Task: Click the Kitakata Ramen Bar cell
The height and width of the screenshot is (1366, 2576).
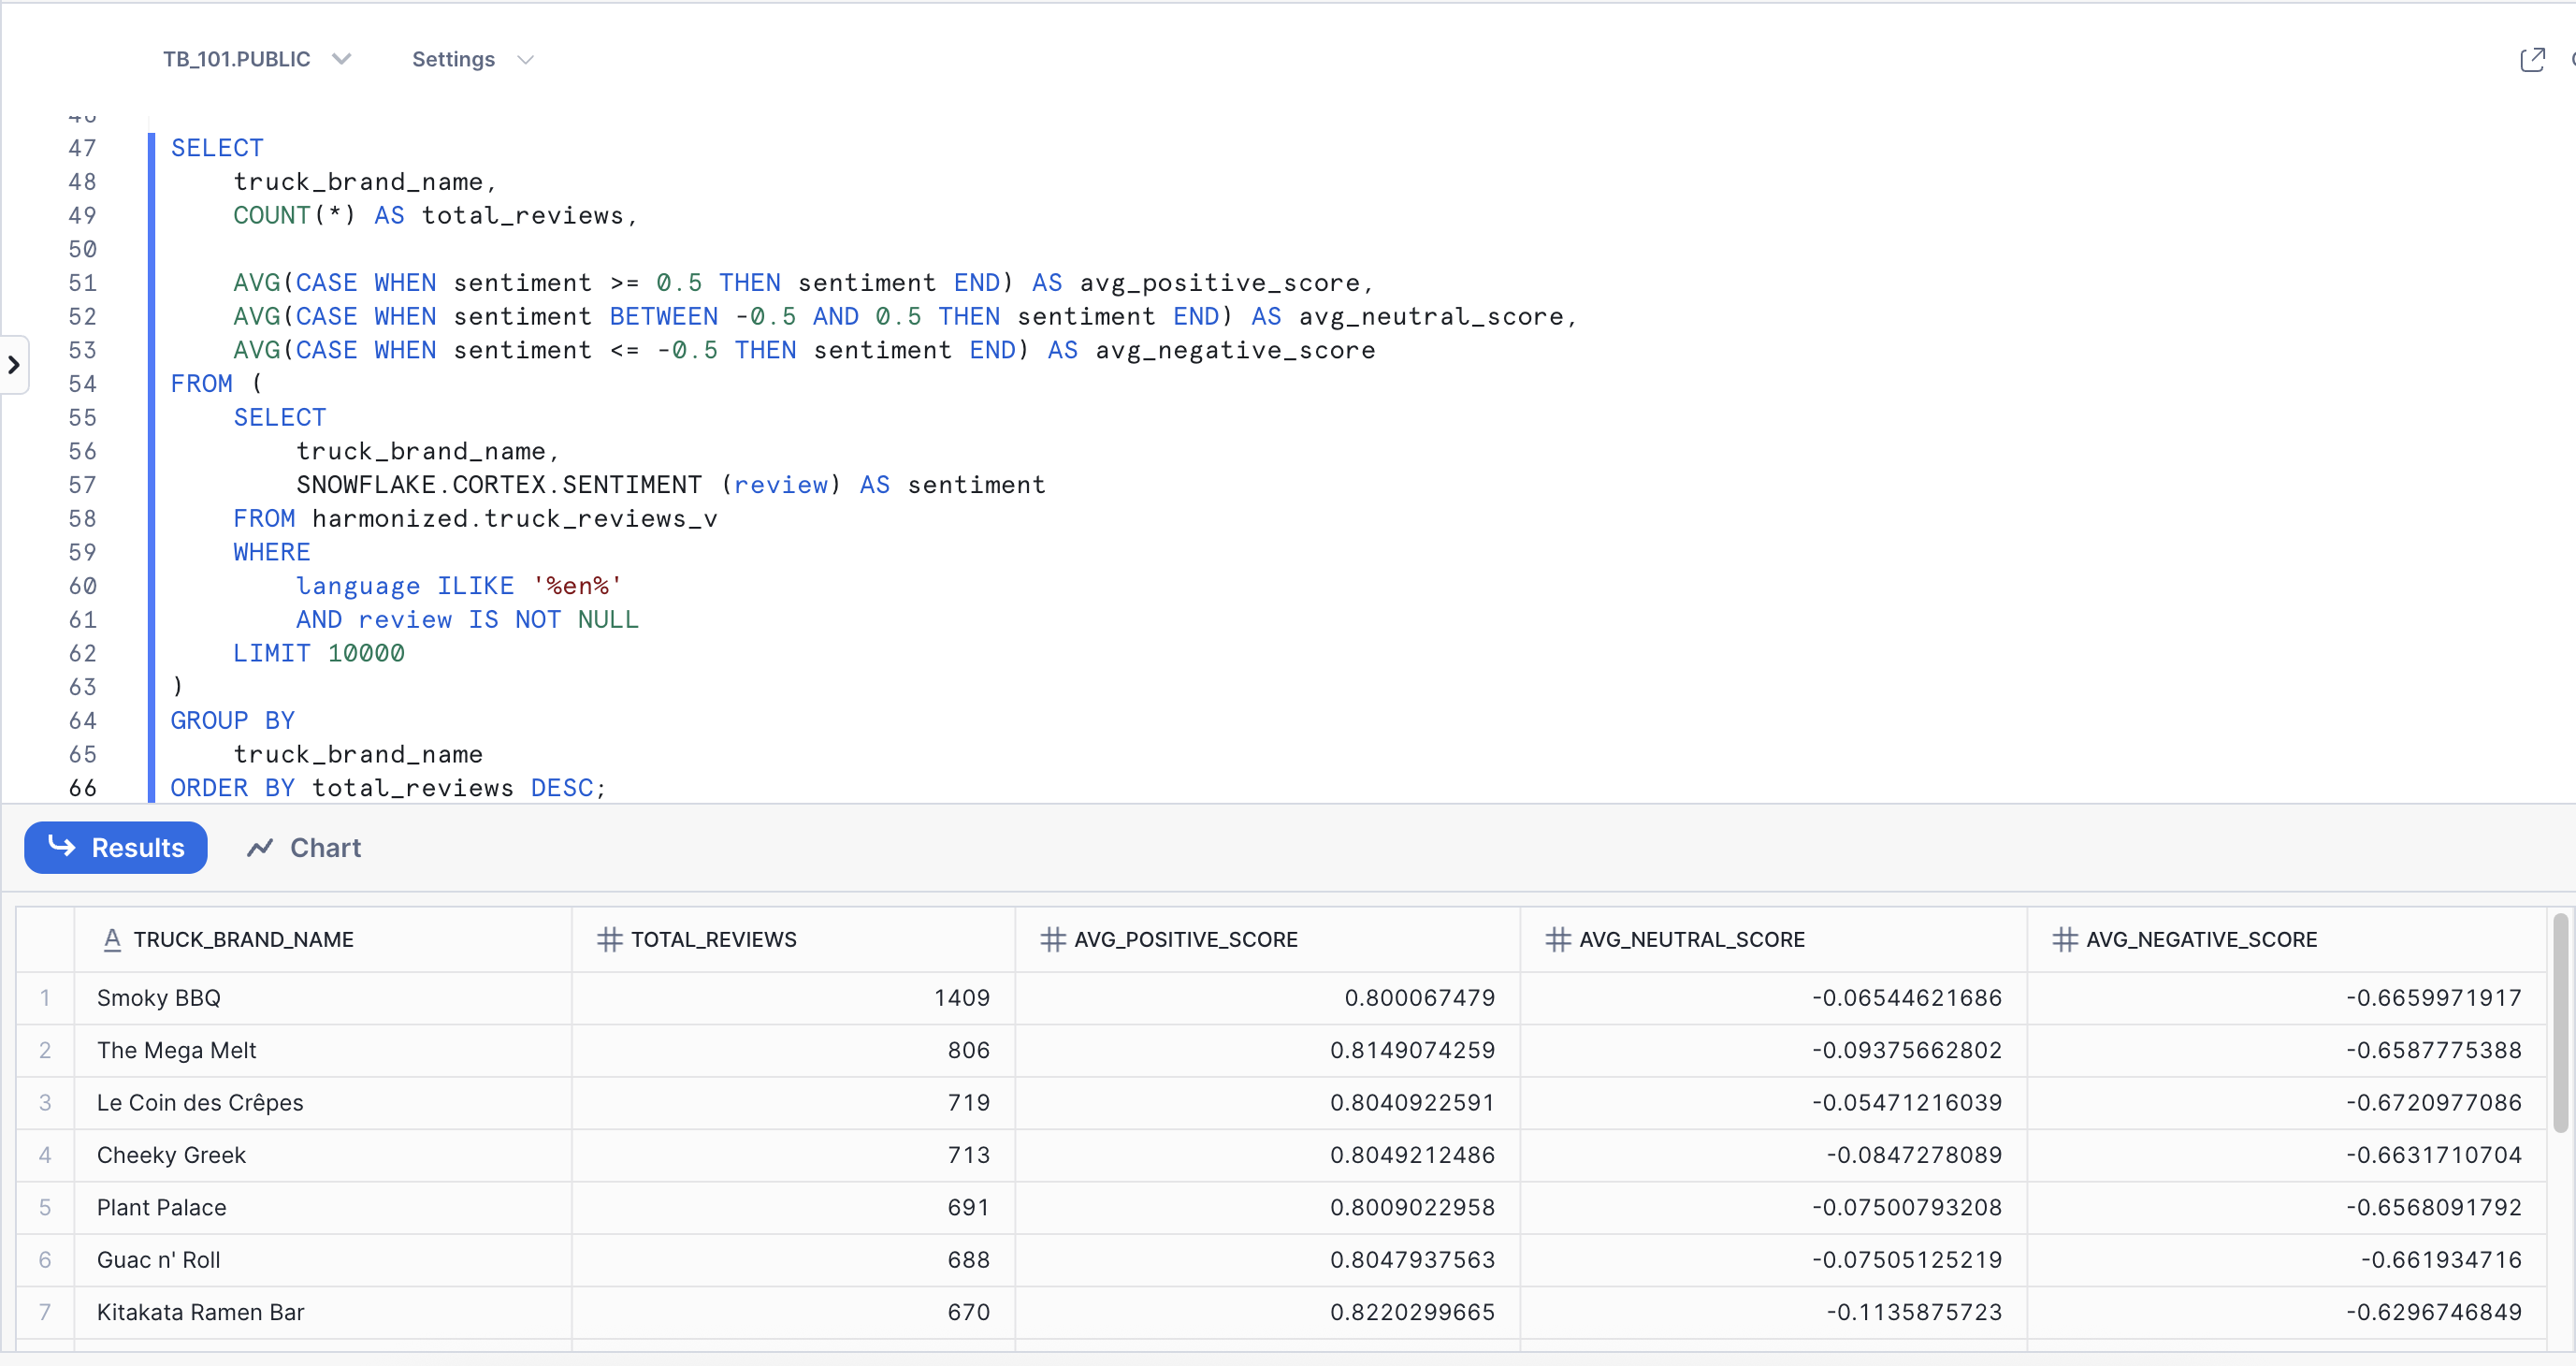Action: 200,1312
